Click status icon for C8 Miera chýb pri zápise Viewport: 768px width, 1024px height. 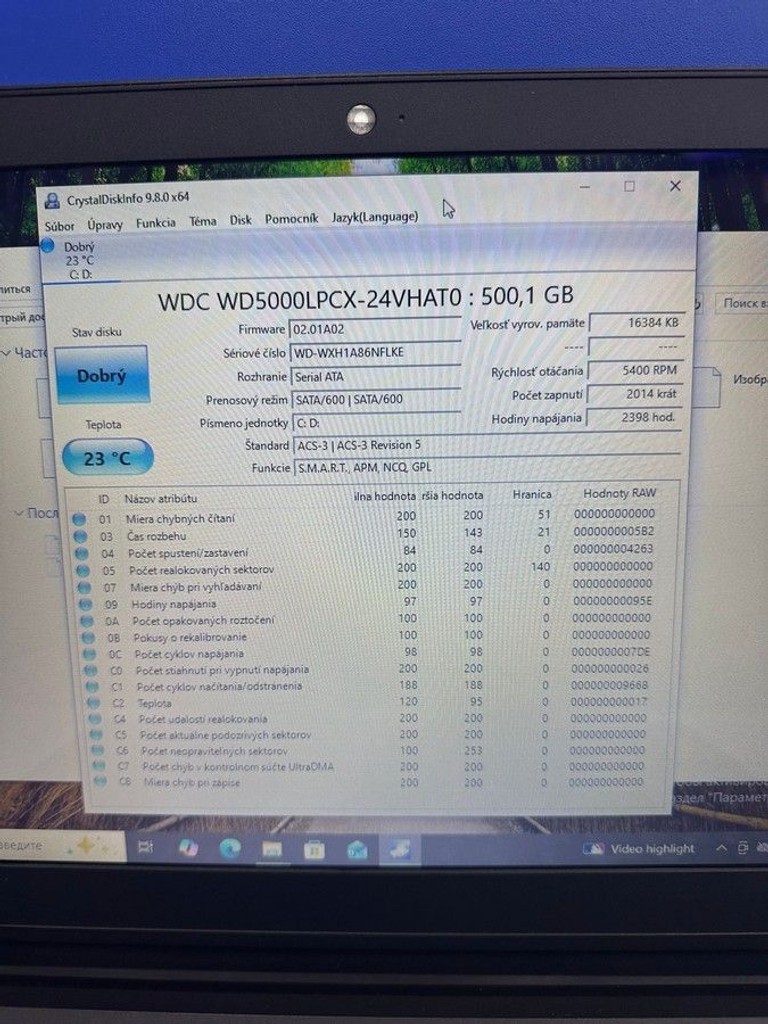click(x=101, y=782)
